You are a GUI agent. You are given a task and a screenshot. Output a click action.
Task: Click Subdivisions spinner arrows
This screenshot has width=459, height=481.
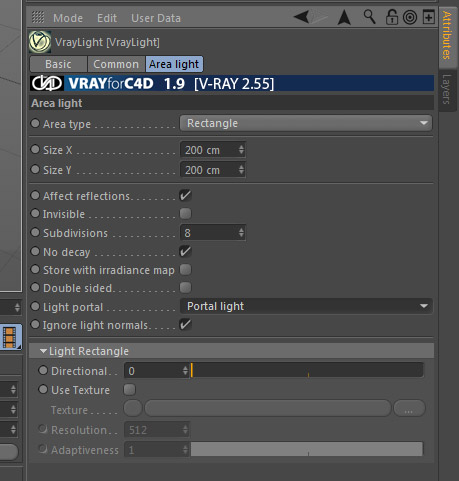click(x=241, y=233)
